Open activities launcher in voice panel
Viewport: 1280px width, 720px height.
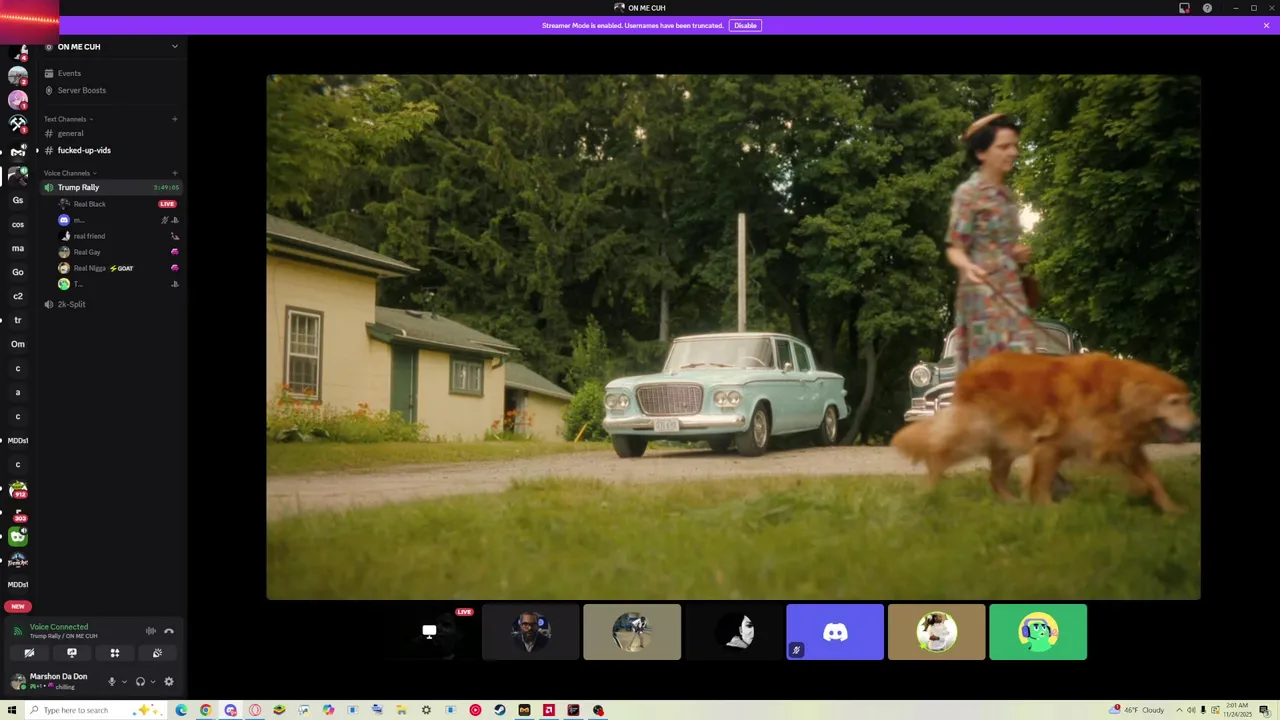[x=115, y=653]
